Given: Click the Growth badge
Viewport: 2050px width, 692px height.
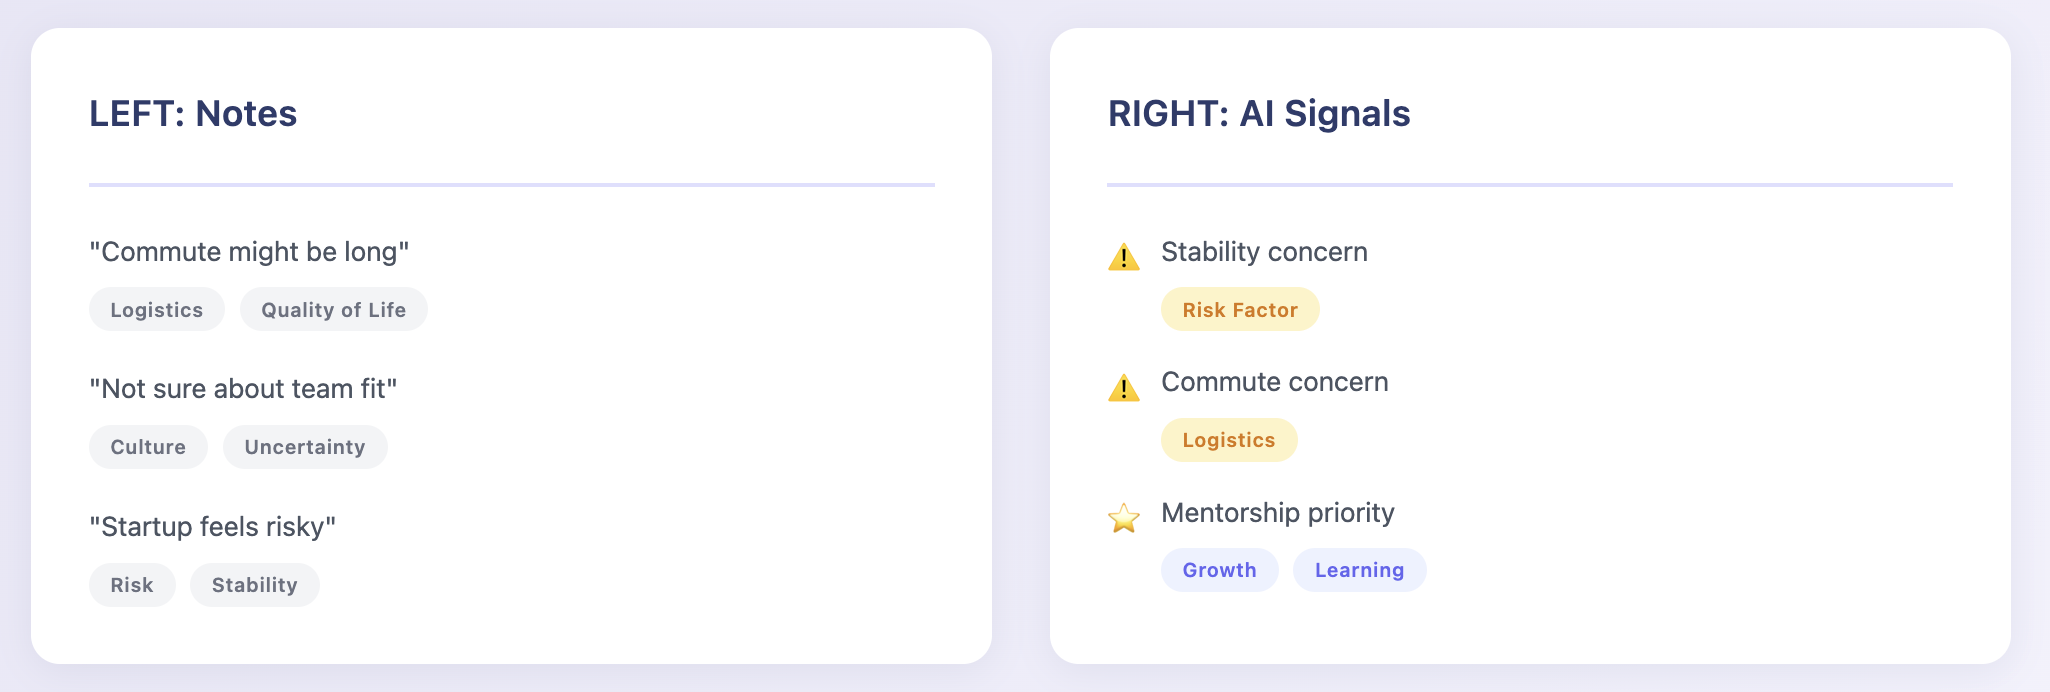Looking at the screenshot, I should tap(1219, 569).
